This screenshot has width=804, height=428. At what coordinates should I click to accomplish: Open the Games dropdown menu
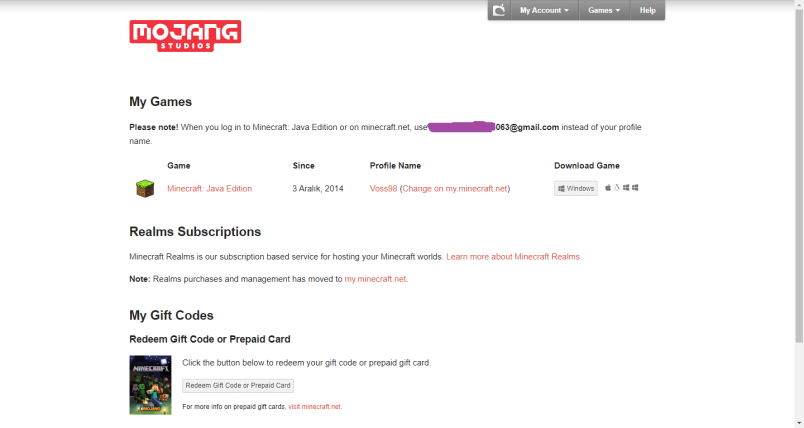(x=604, y=10)
